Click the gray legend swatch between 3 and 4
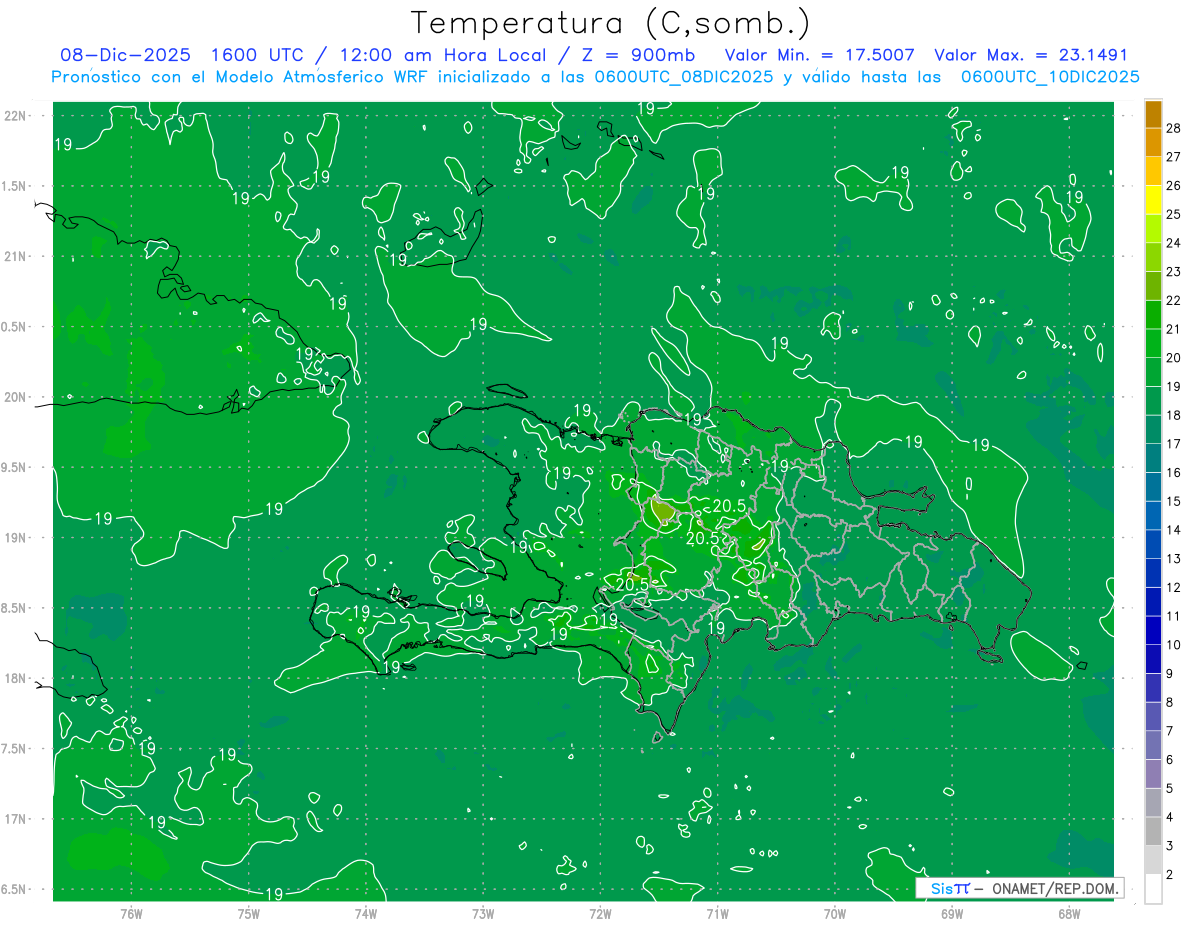The image size is (1200, 927). (1153, 830)
